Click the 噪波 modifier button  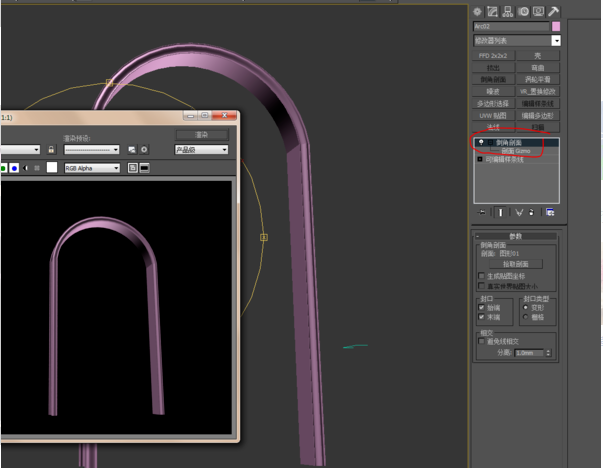(x=493, y=92)
